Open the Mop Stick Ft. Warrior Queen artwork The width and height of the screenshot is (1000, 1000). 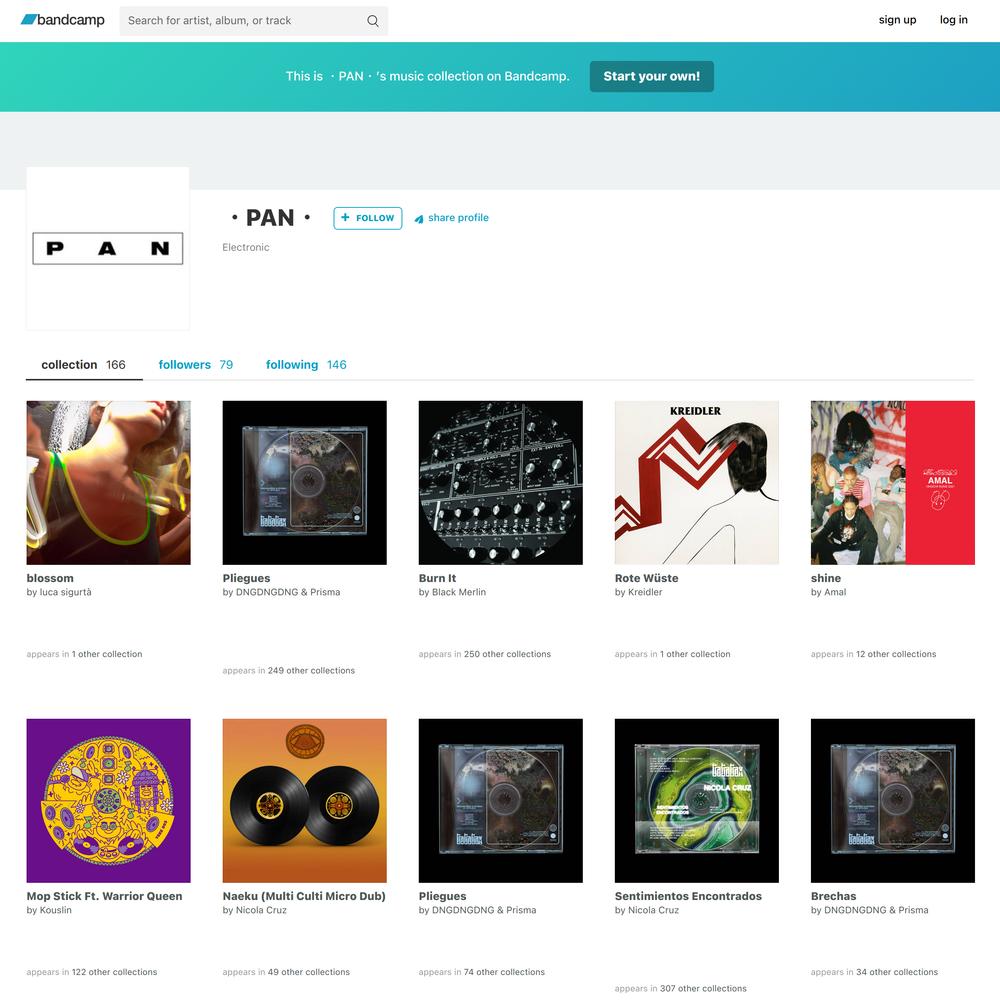[108, 801]
